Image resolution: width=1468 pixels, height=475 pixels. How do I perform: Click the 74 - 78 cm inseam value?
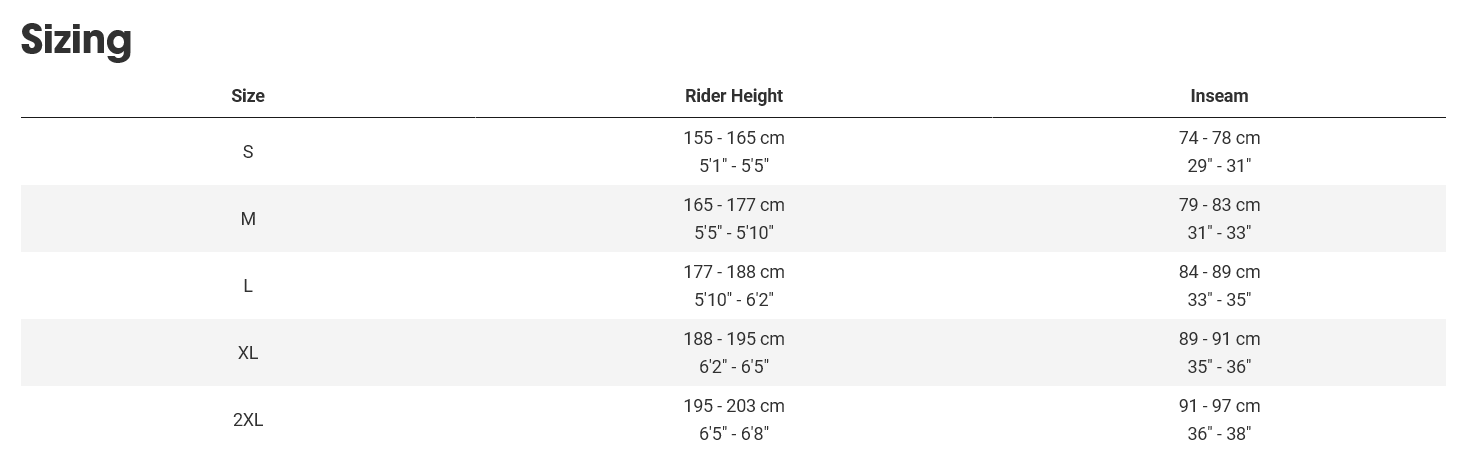[1219, 138]
